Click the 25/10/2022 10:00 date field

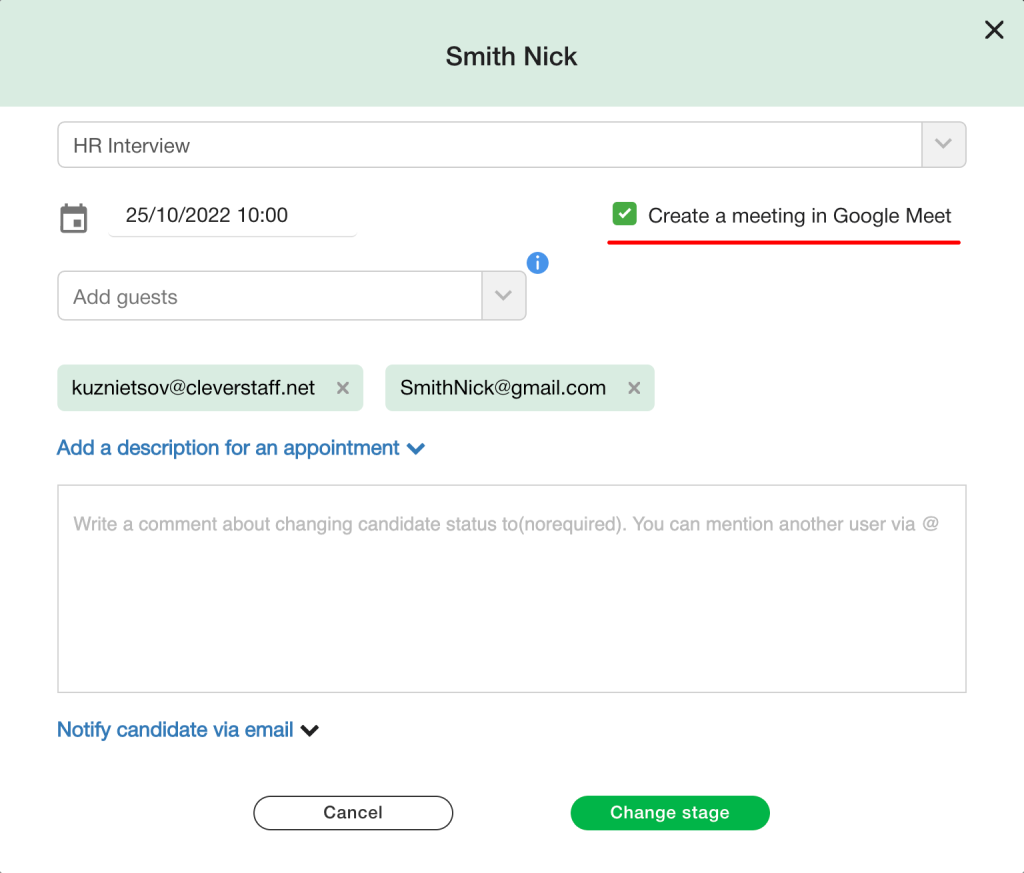(x=232, y=215)
